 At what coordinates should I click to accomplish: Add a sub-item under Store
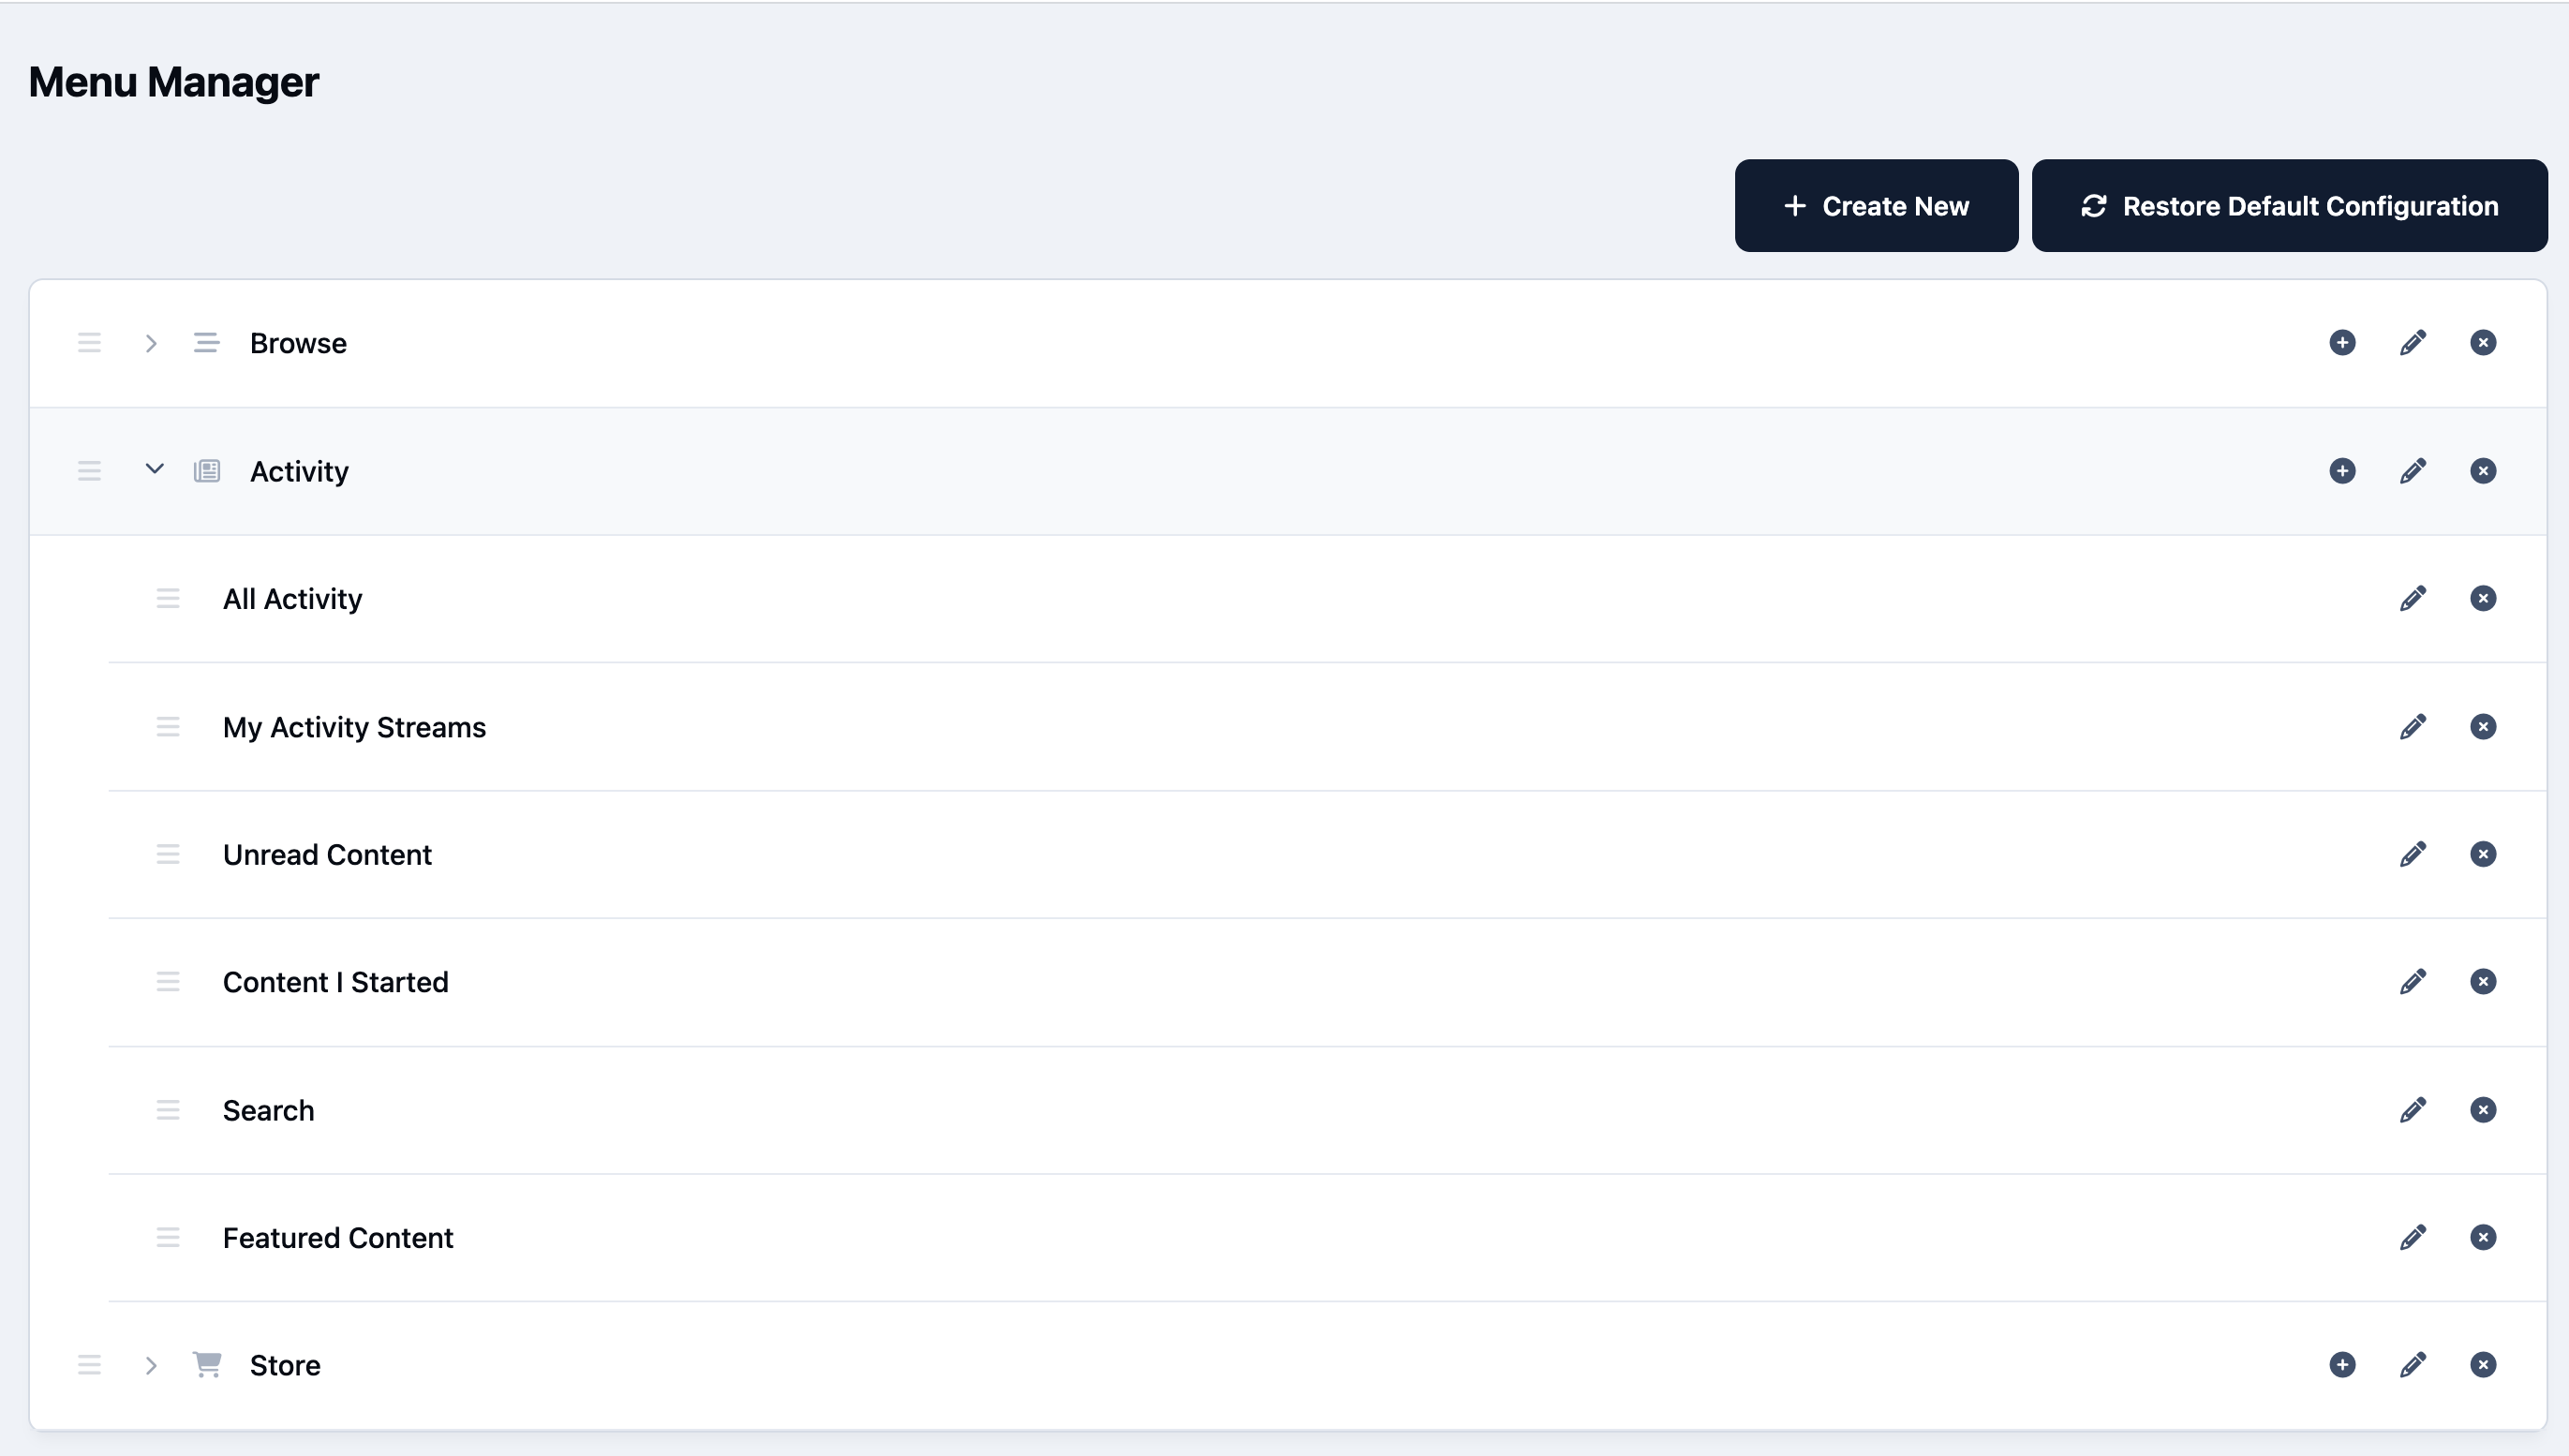click(x=2342, y=1365)
